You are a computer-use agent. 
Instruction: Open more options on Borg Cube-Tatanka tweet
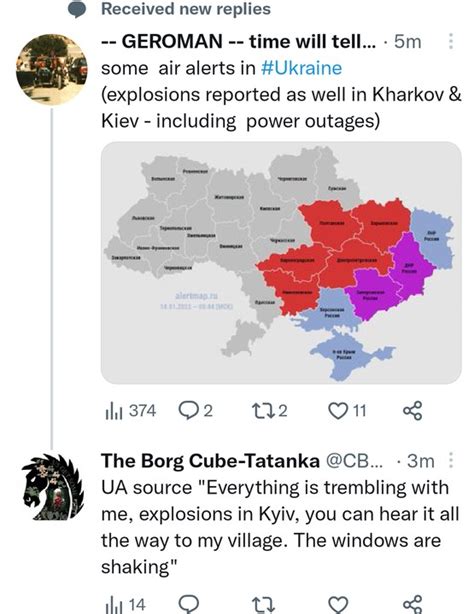click(x=450, y=460)
